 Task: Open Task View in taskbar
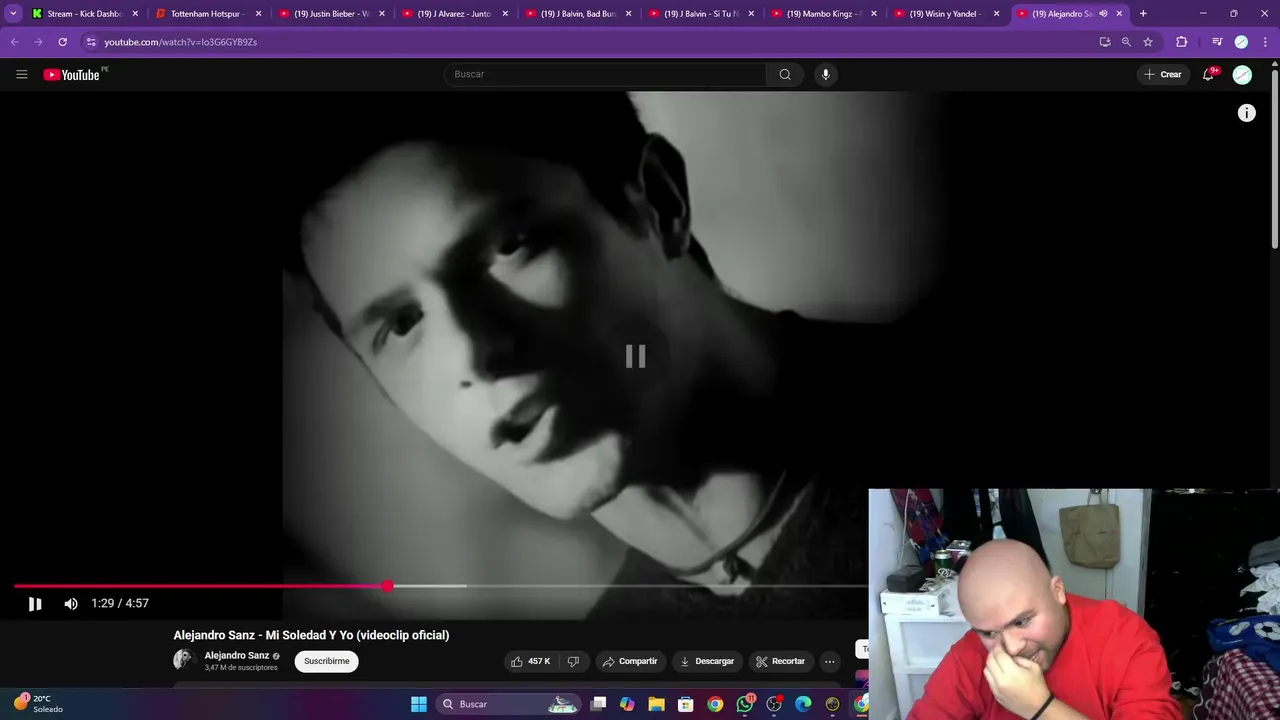click(x=598, y=704)
